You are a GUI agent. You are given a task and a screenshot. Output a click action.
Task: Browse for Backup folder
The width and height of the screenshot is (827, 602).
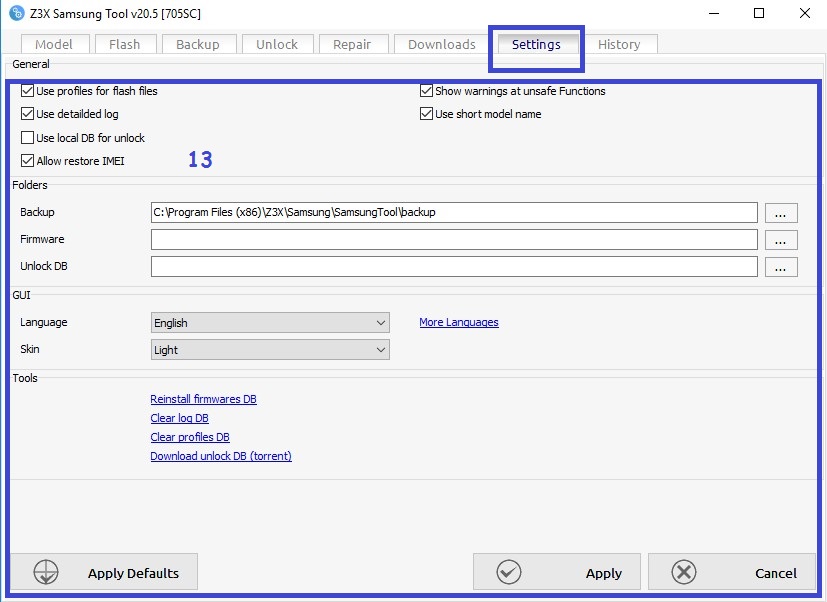pyautogui.click(x=781, y=213)
